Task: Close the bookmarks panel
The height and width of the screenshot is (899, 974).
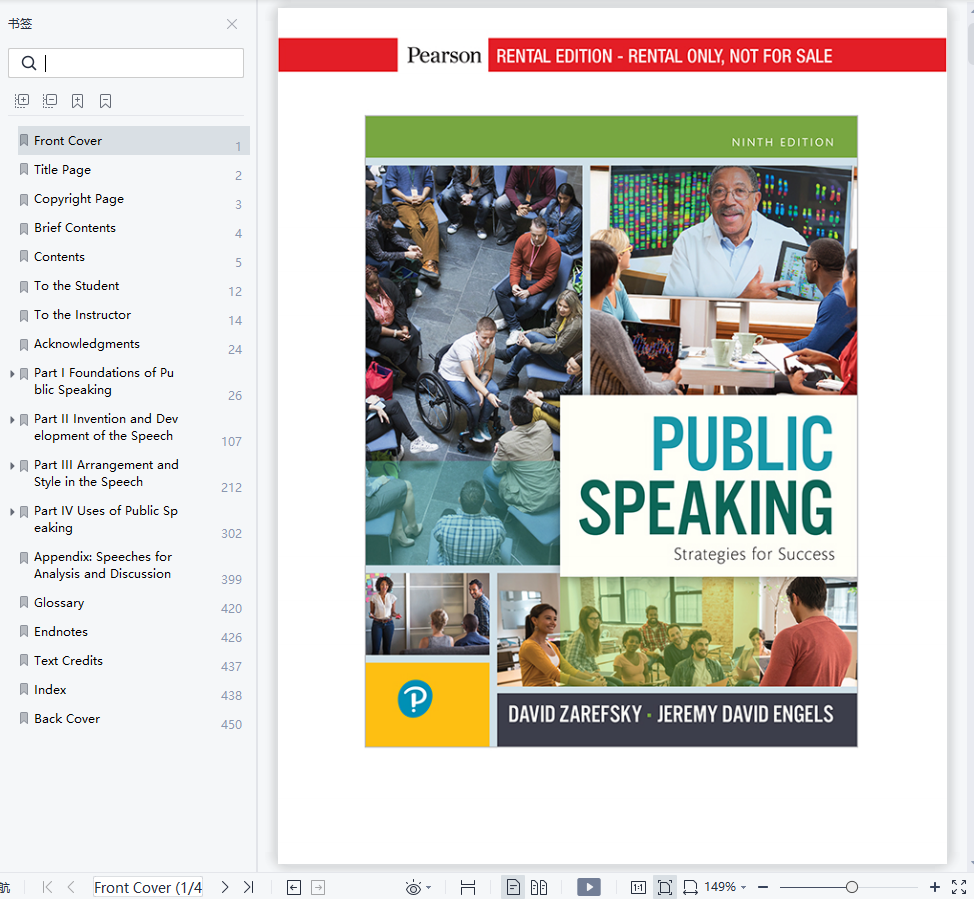Action: pos(232,24)
